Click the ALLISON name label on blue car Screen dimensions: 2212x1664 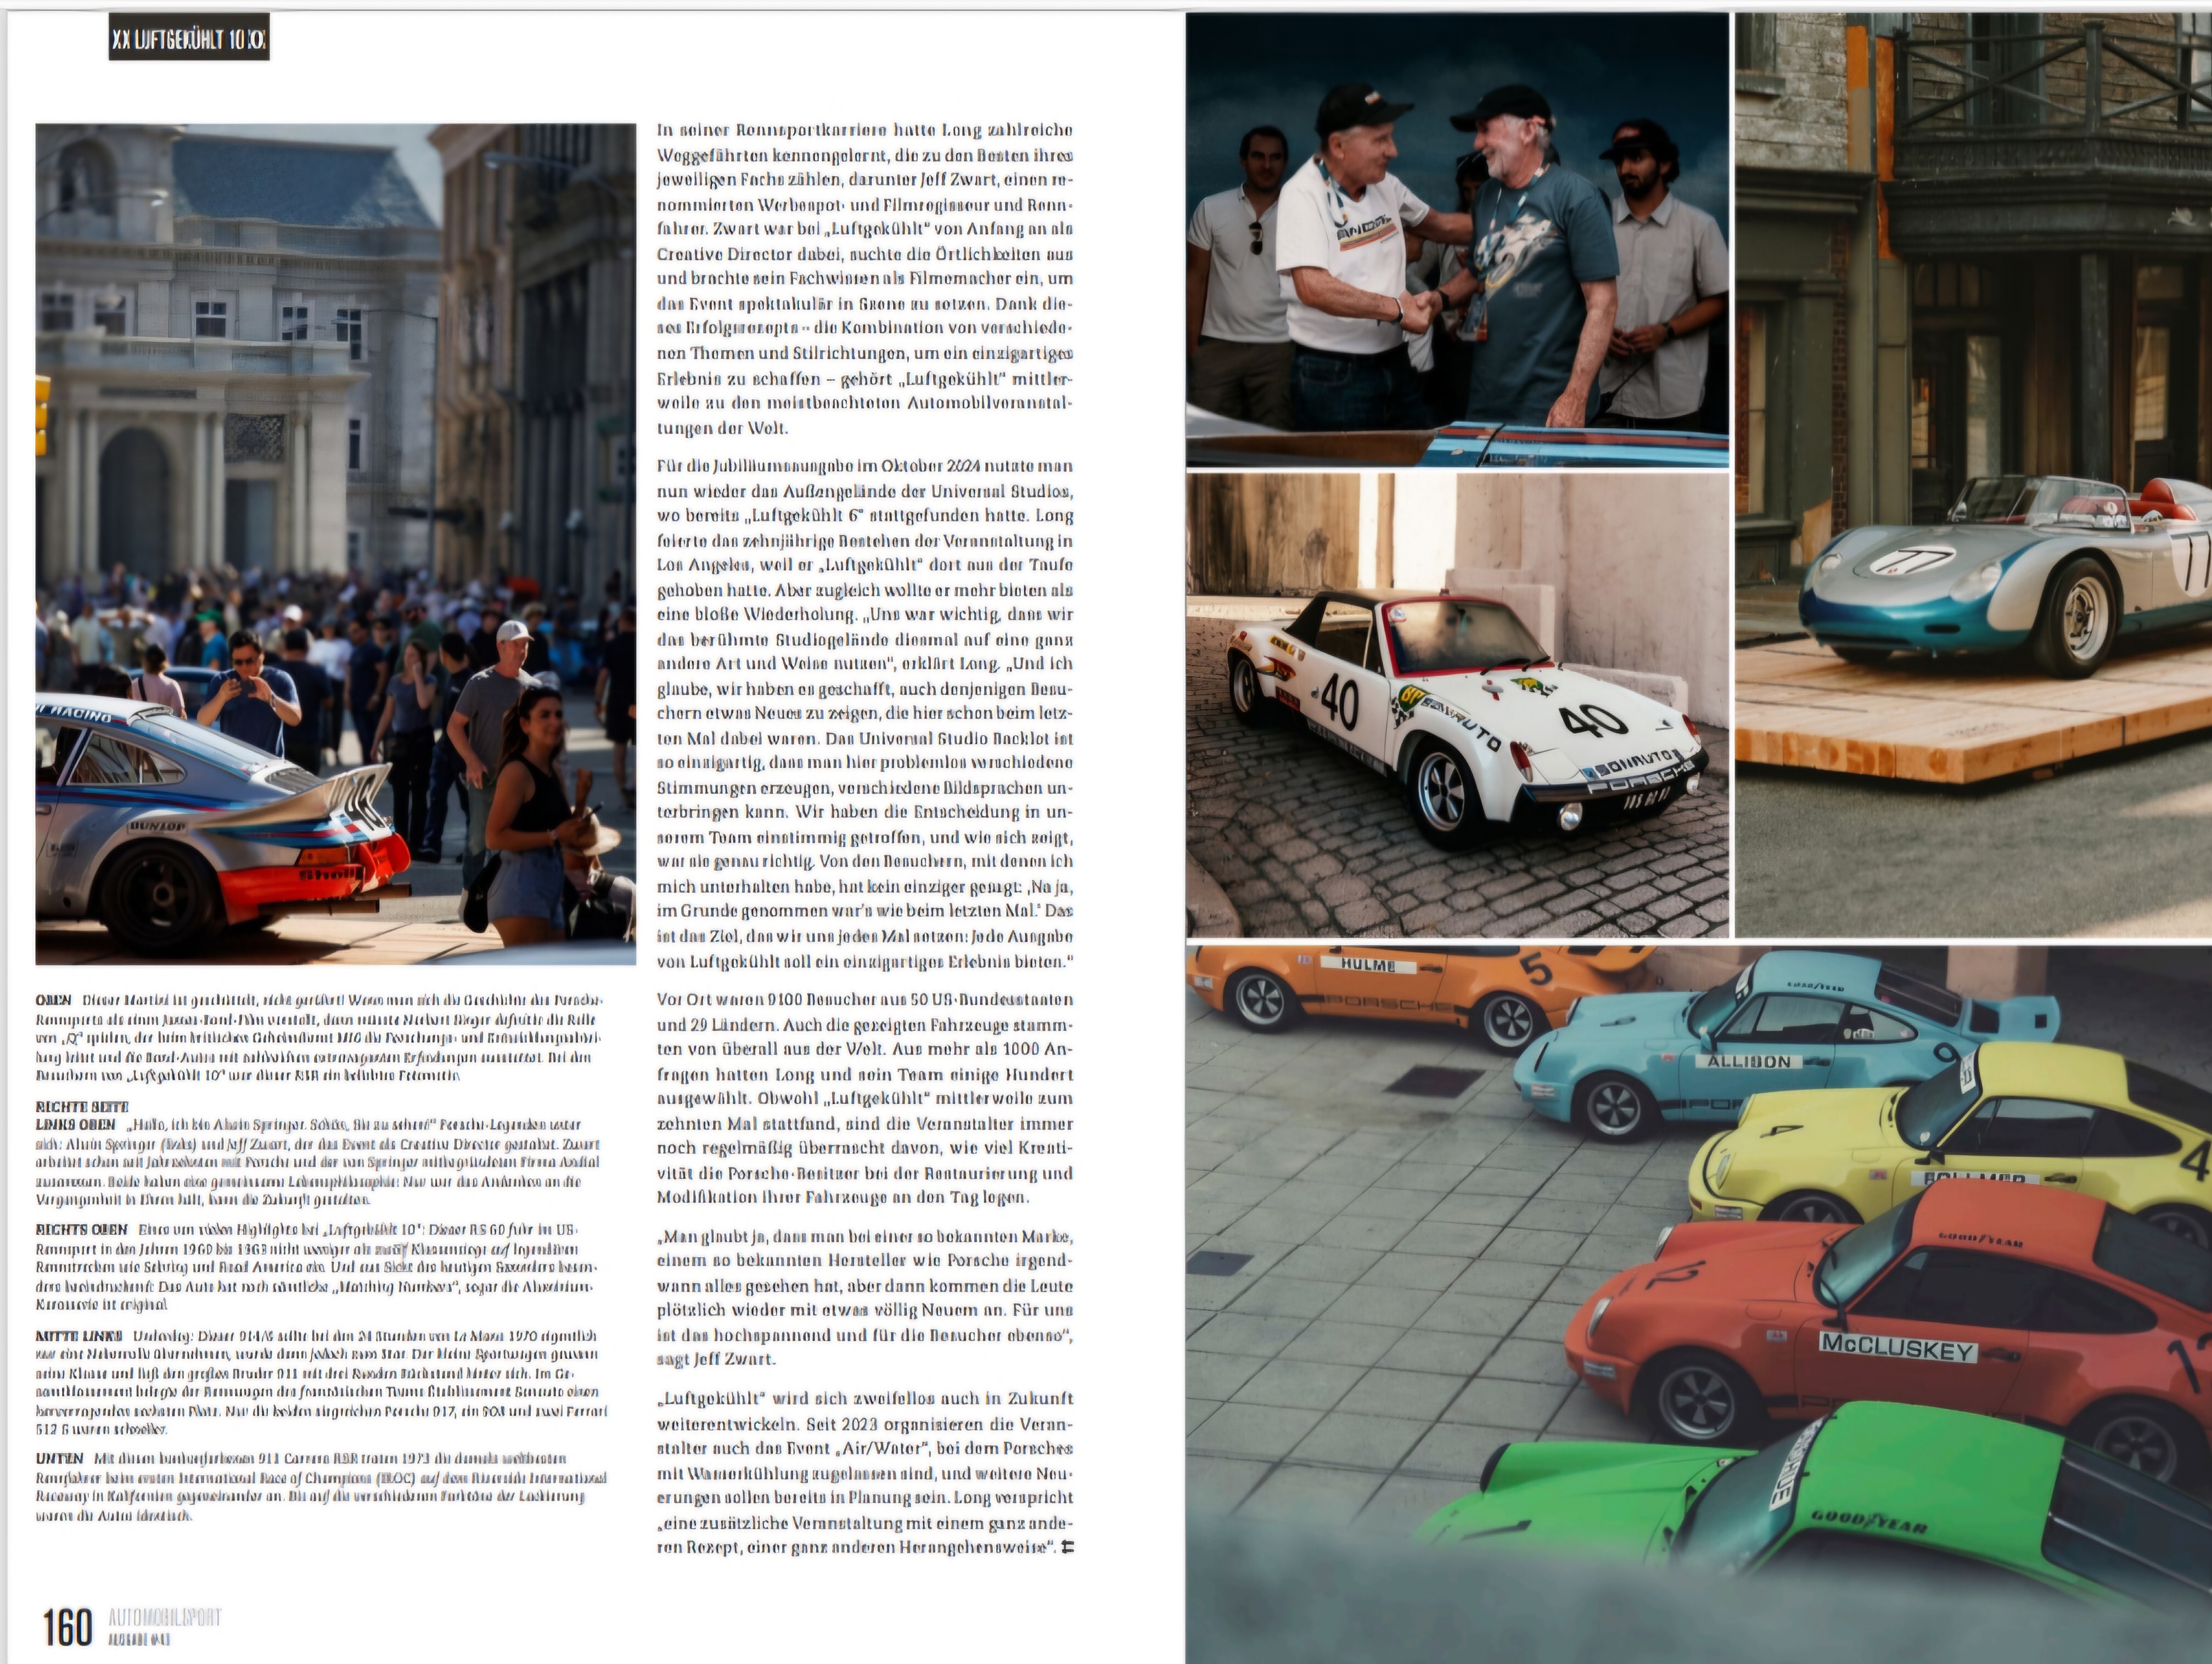click(x=1749, y=1061)
